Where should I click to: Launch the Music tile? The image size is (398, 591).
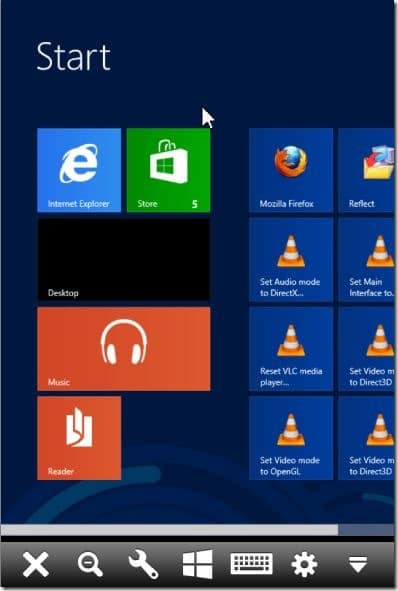(x=124, y=349)
